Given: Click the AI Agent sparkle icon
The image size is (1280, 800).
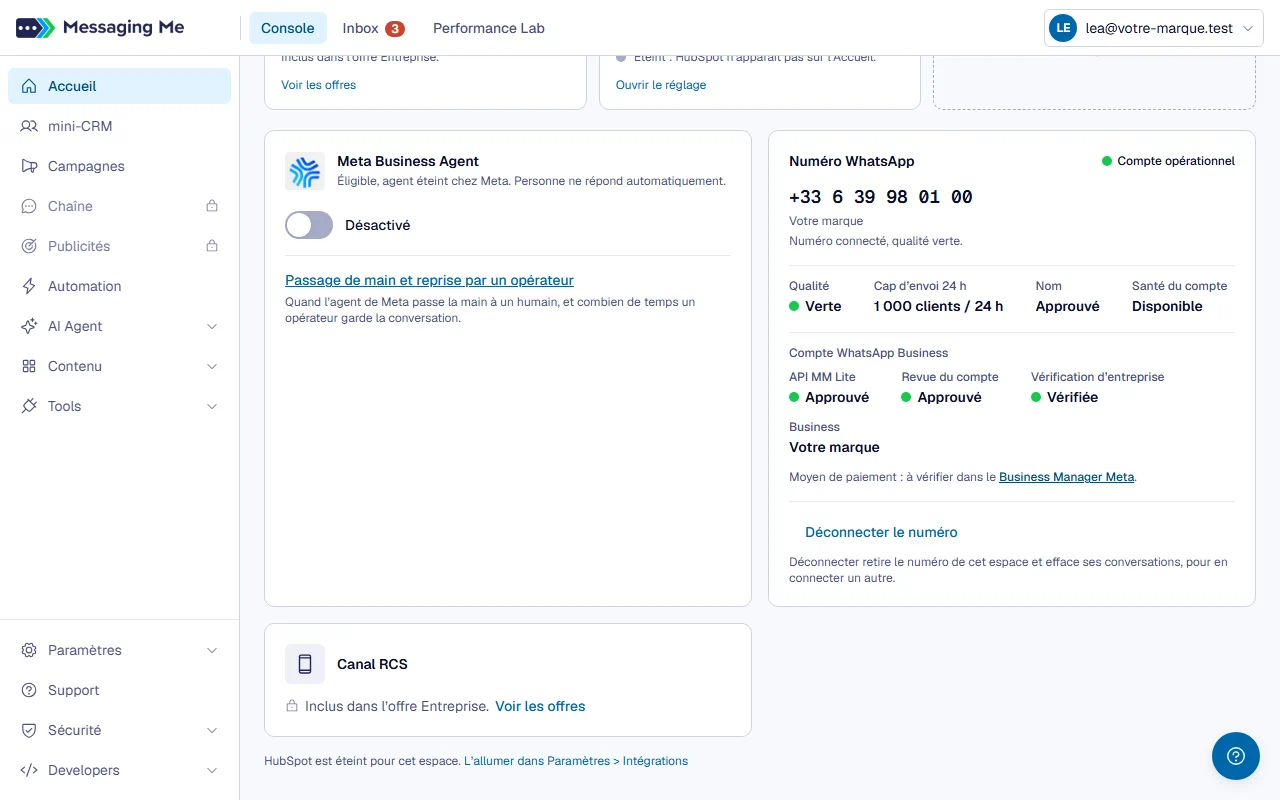Looking at the screenshot, I should [x=29, y=326].
